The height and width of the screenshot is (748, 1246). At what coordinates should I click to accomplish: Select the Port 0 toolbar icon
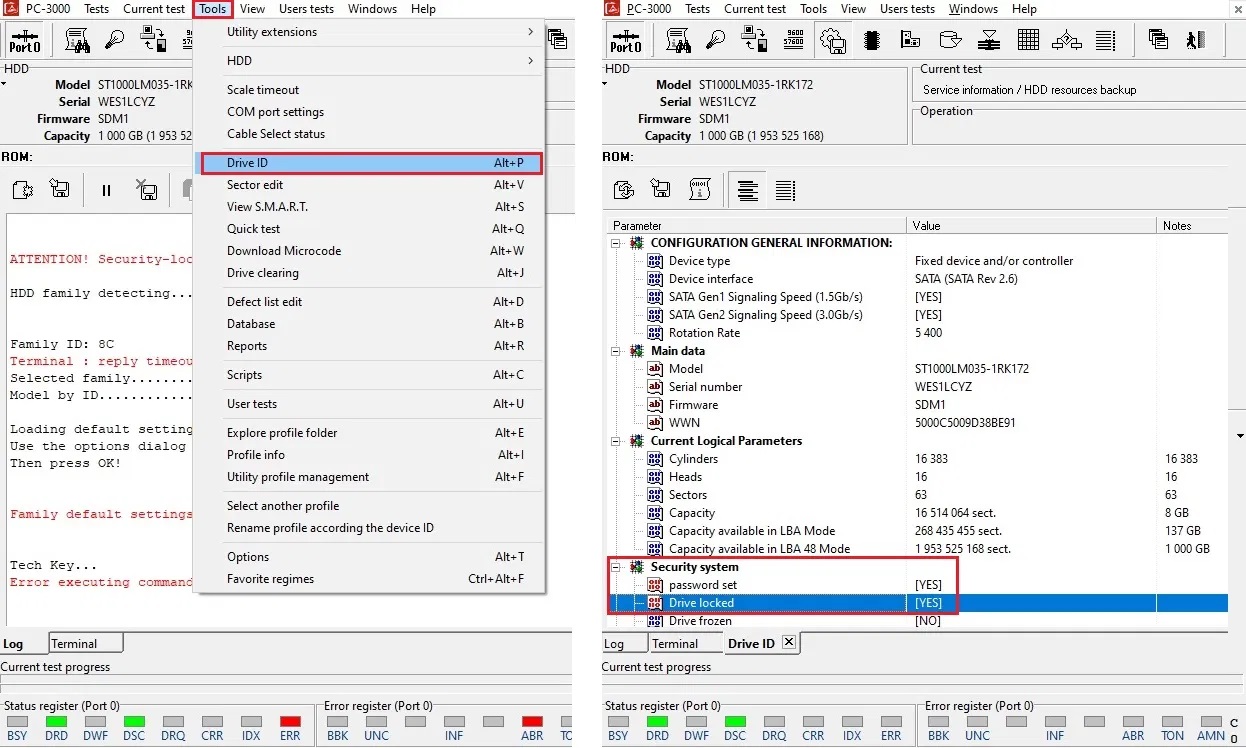click(x=625, y=40)
